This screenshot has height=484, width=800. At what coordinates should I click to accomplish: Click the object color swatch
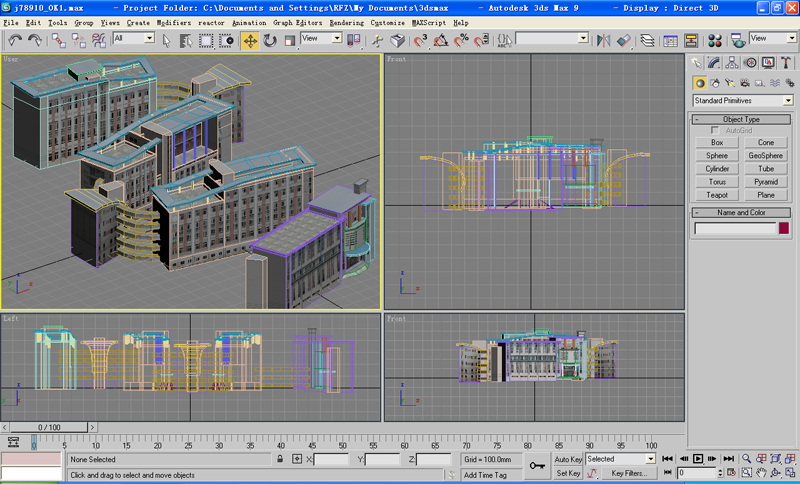pyautogui.click(x=783, y=229)
